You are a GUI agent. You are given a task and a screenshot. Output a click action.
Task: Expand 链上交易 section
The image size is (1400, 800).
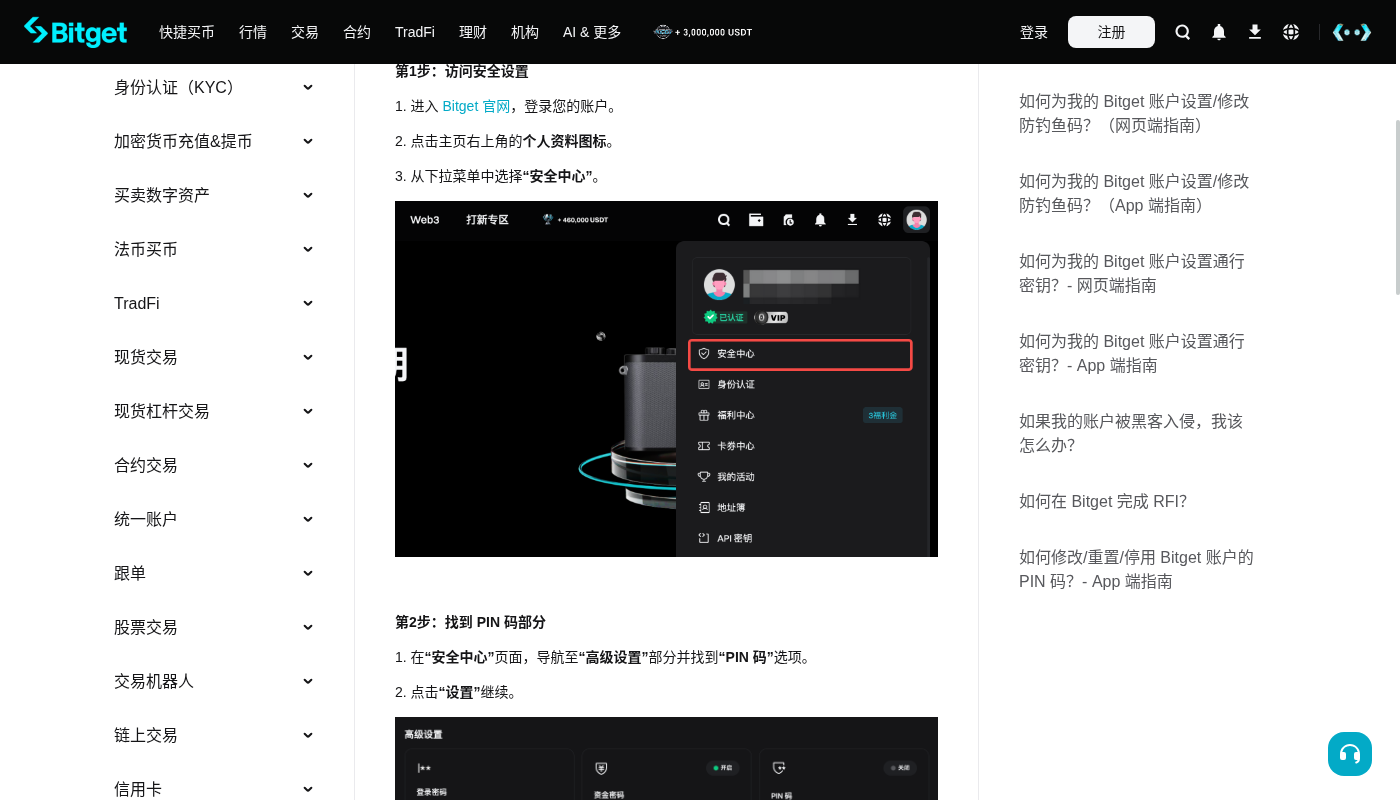[214, 735]
